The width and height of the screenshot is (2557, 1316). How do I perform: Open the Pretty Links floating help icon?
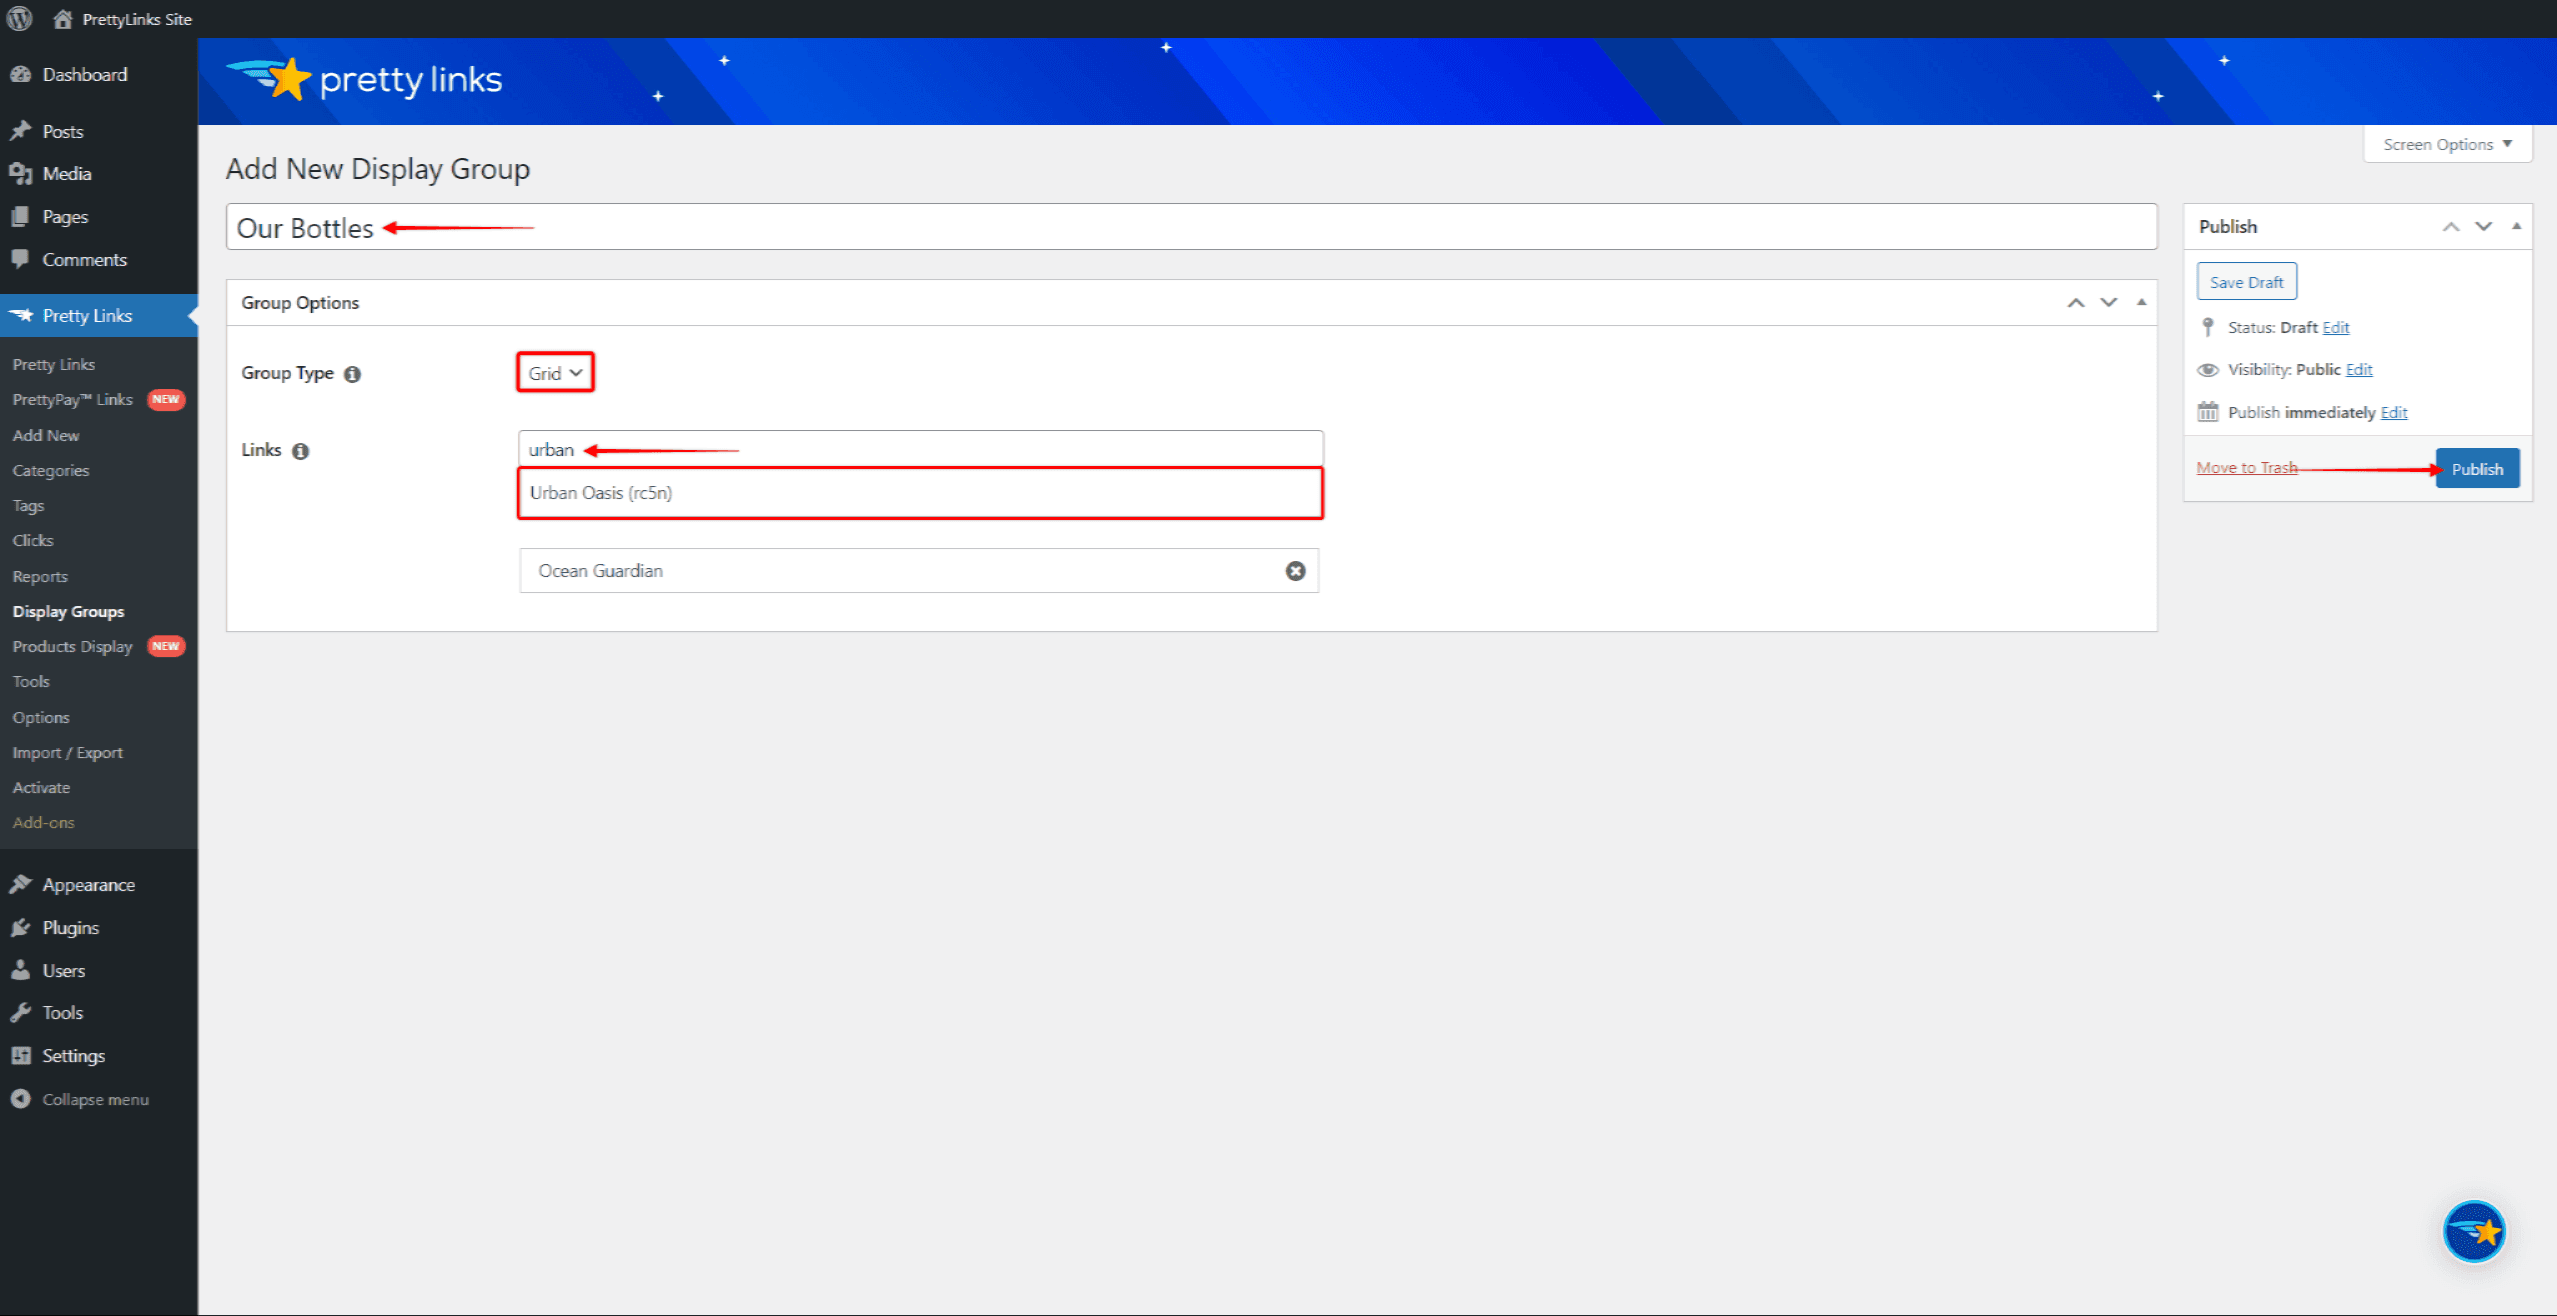pos(2473,1231)
